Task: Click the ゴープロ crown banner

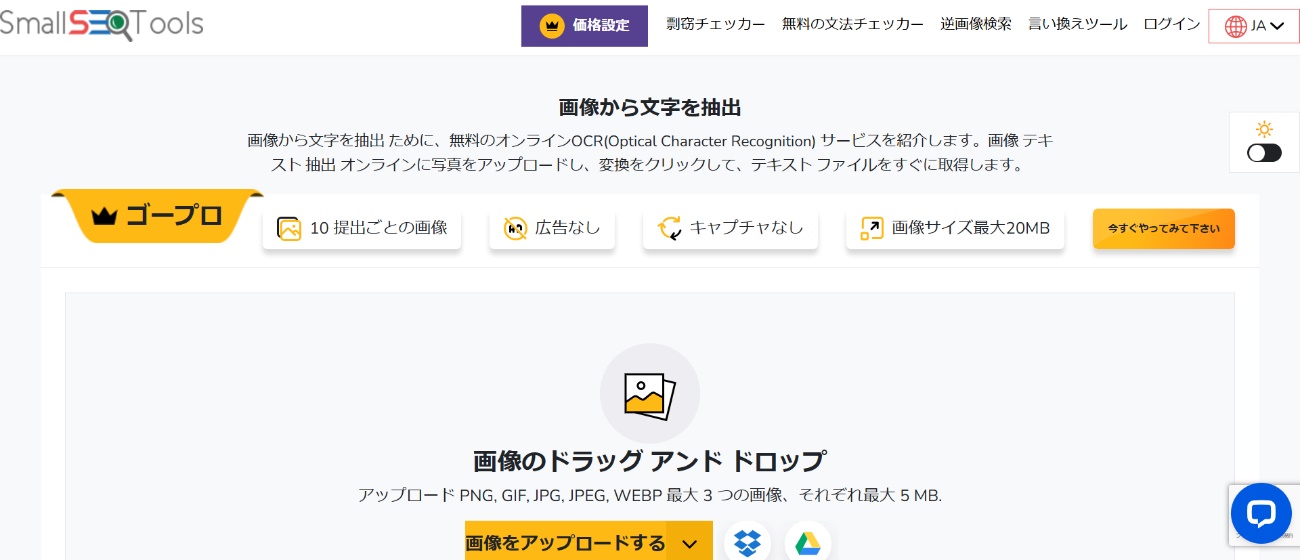Action: (157, 215)
